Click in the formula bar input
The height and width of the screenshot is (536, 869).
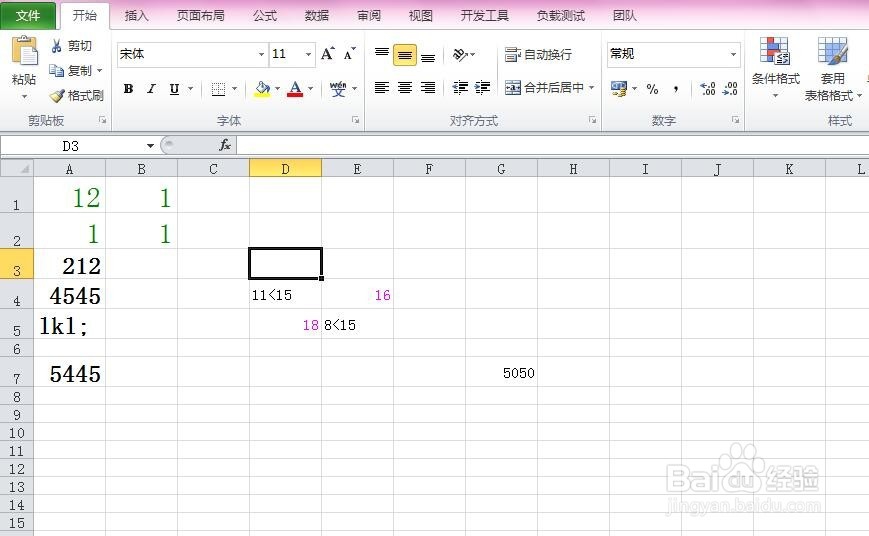click(x=552, y=146)
